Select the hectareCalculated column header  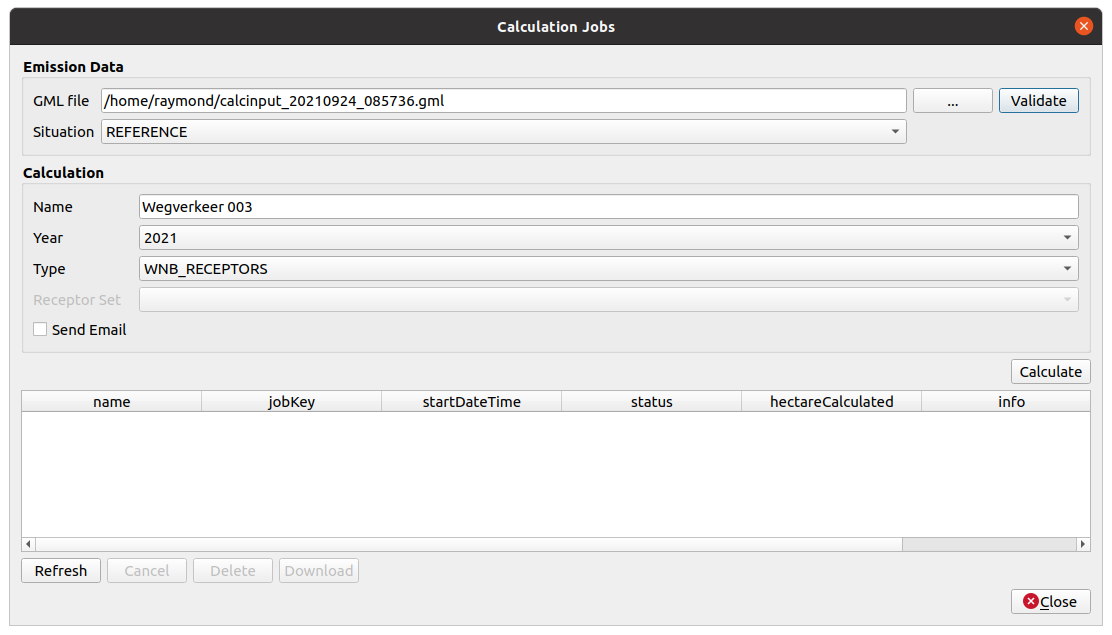pos(831,402)
